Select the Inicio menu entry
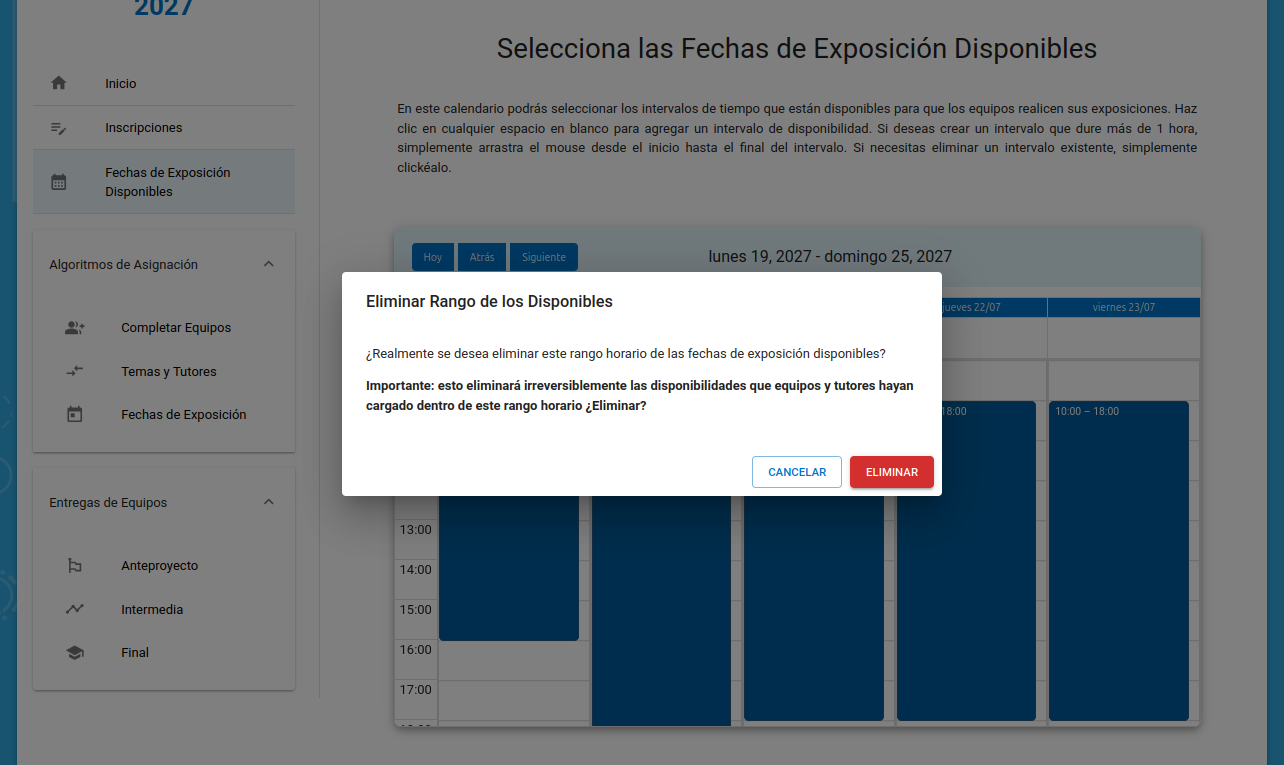Image resolution: width=1284 pixels, height=765 pixels. (x=121, y=84)
